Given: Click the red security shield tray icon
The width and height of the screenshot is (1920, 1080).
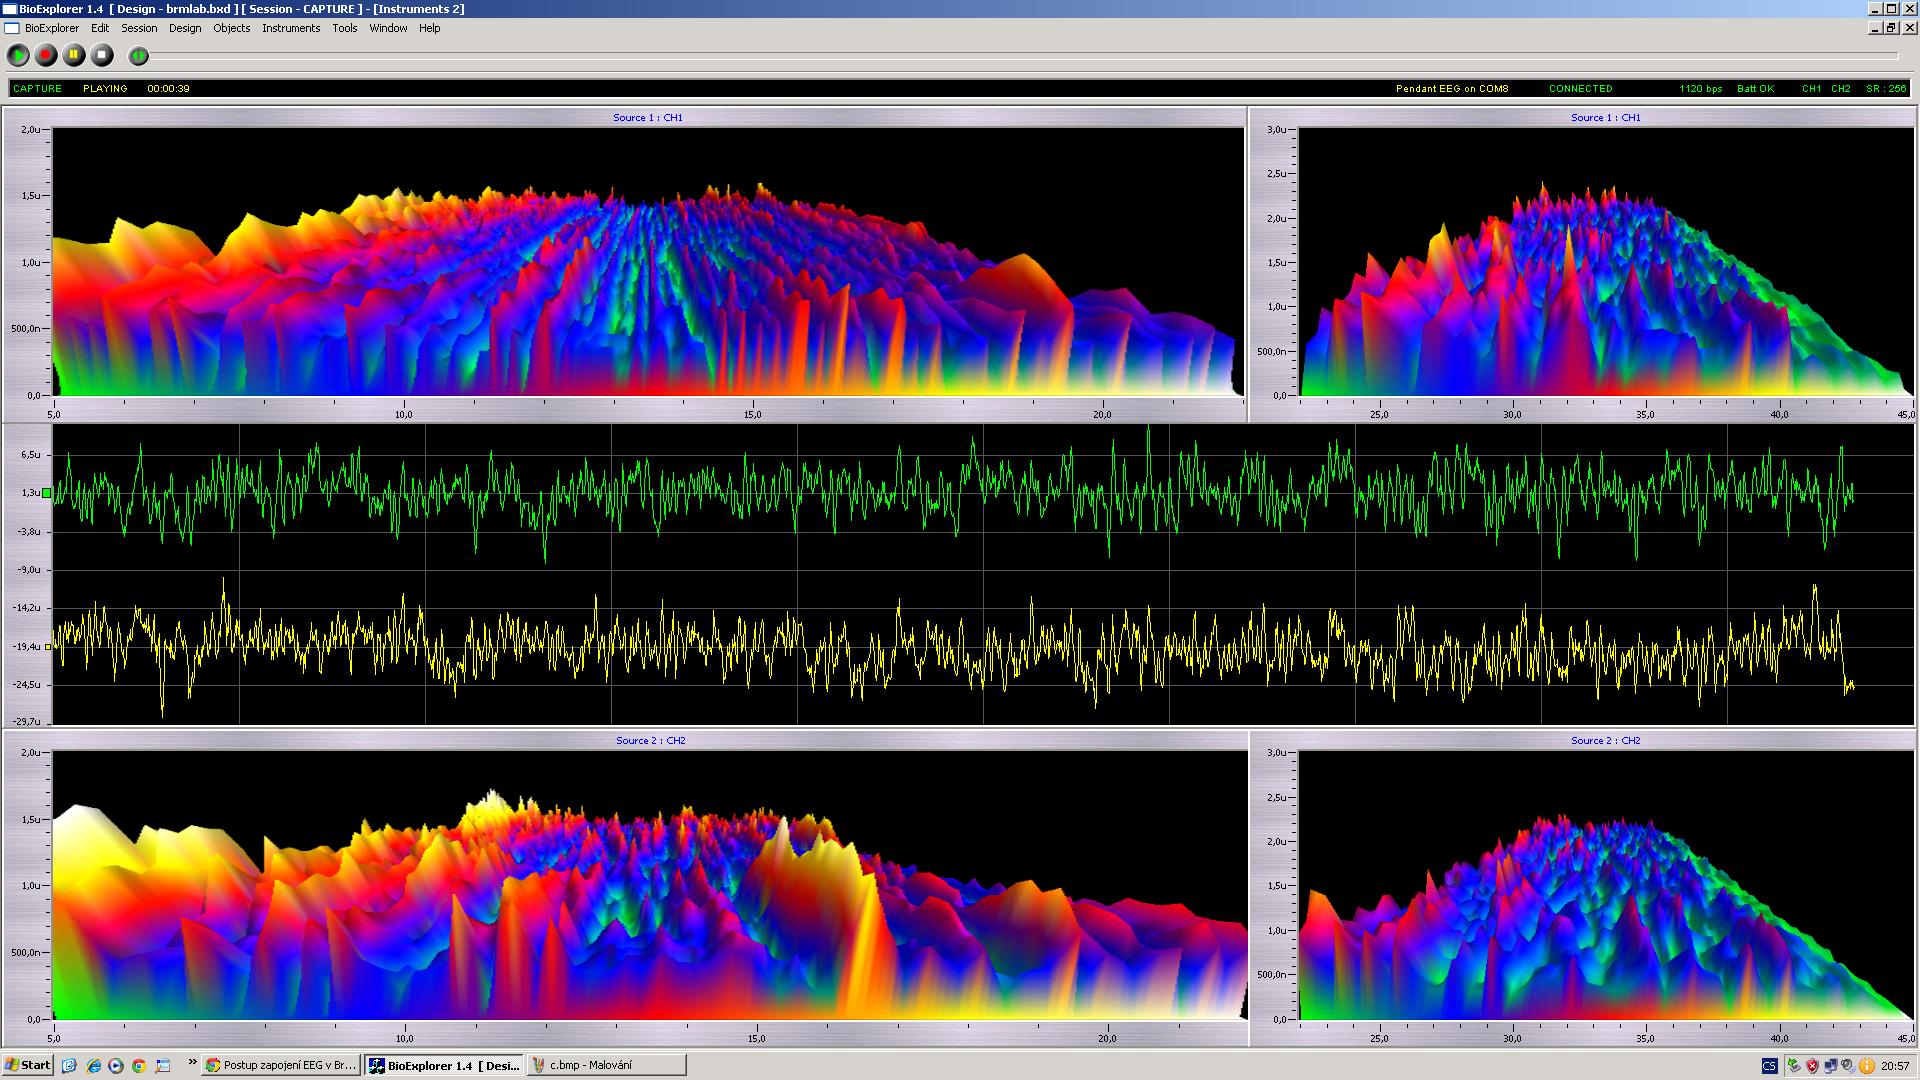Looking at the screenshot, I should [1812, 1066].
